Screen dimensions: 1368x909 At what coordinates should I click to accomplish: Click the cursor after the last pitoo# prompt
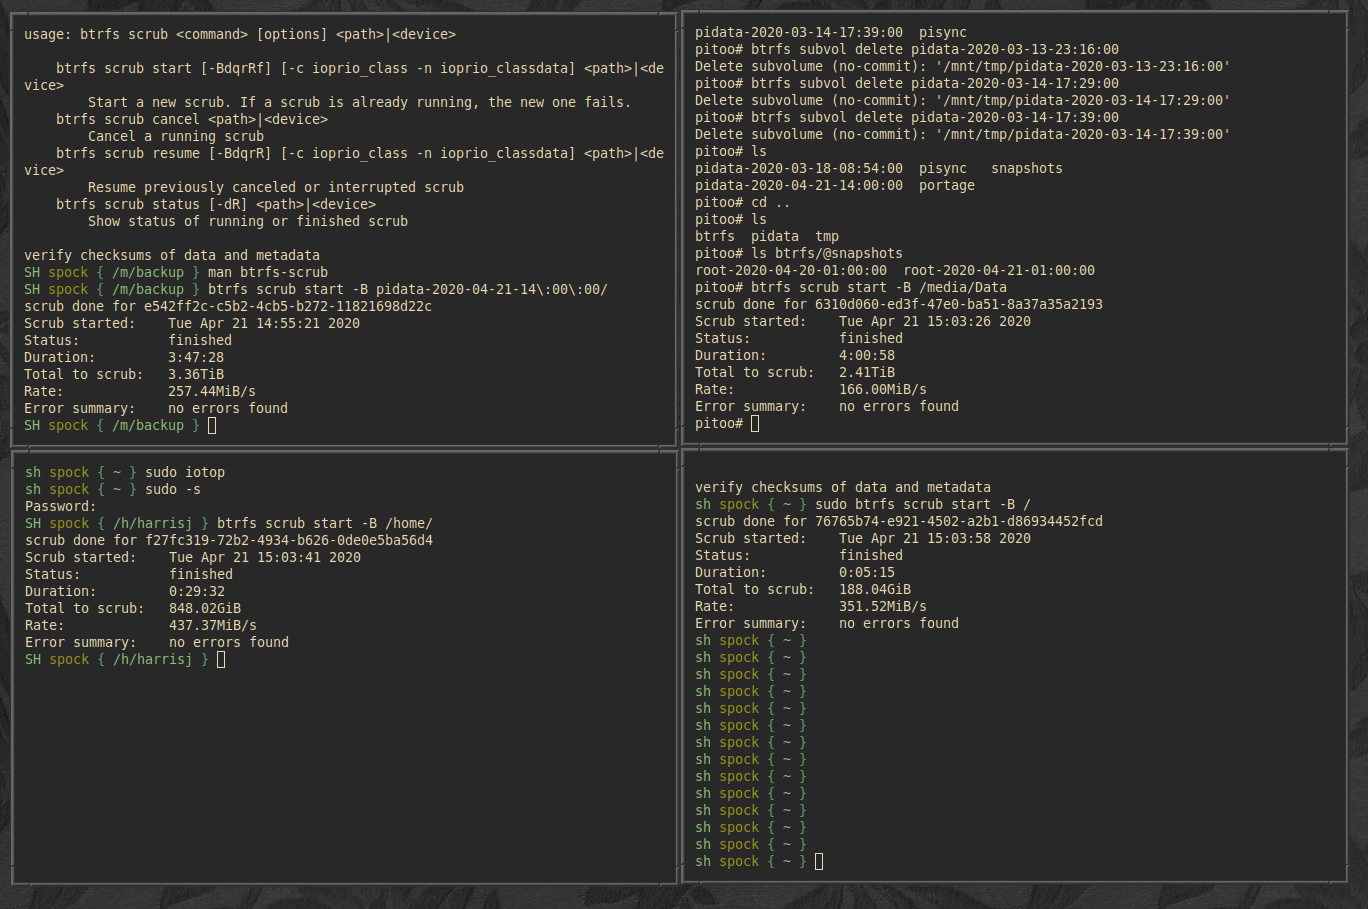click(755, 423)
